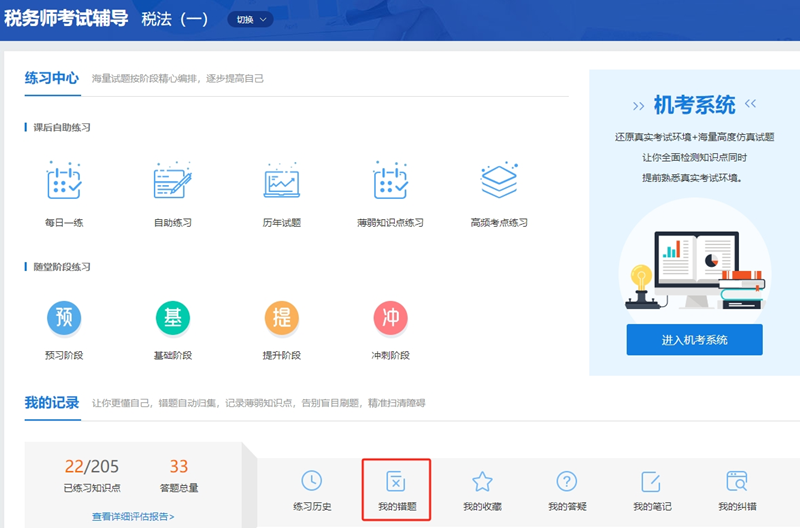Click the 随堂阶段练习 section label
This screenshot has width=800, height=528.
(x=62, y=267)
